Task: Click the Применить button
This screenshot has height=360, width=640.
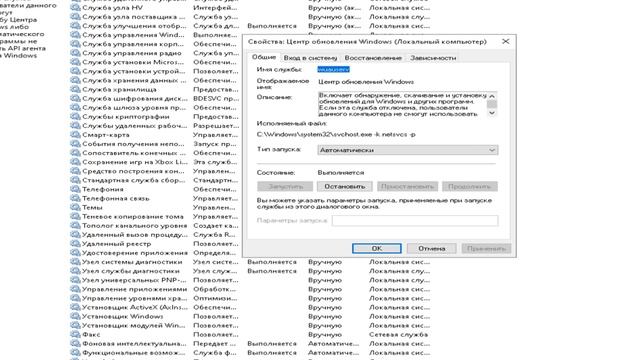Action: 486,248
